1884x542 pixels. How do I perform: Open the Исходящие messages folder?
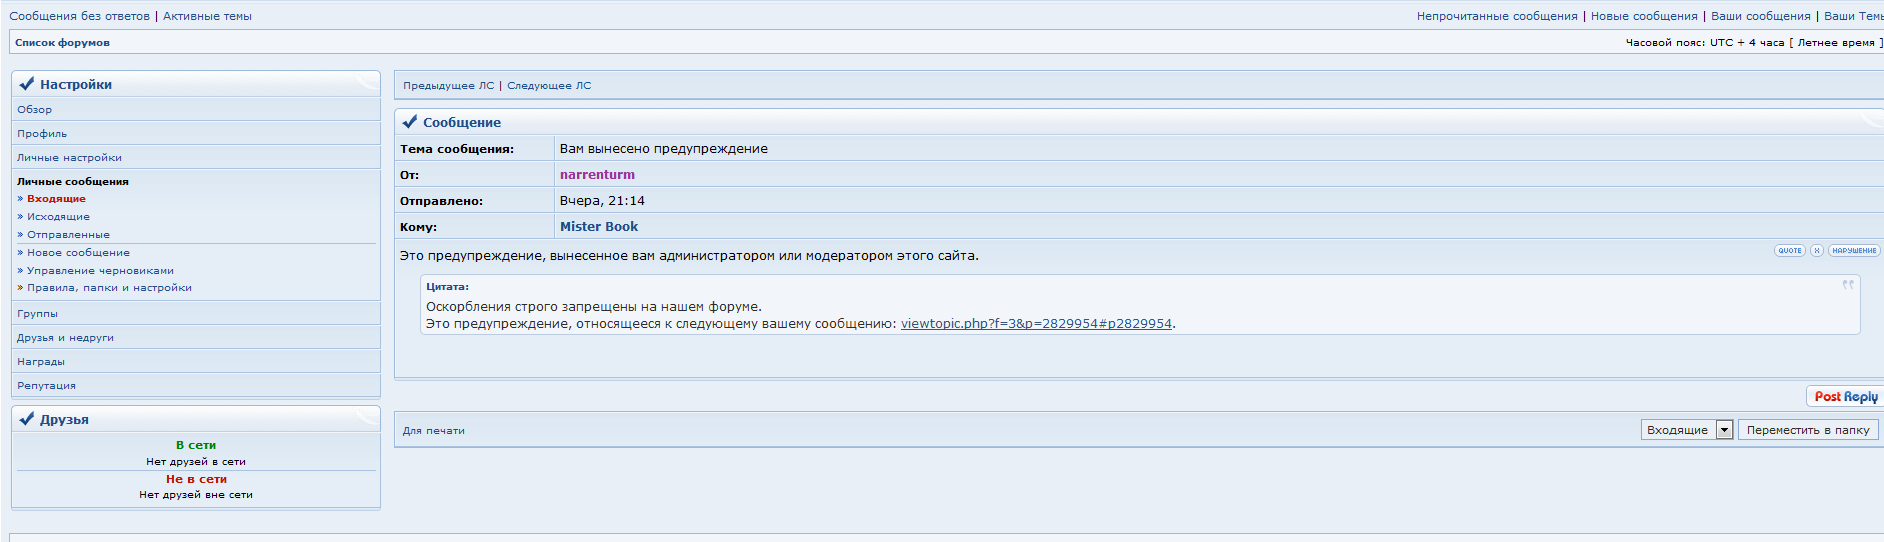(x=58, y=217)
